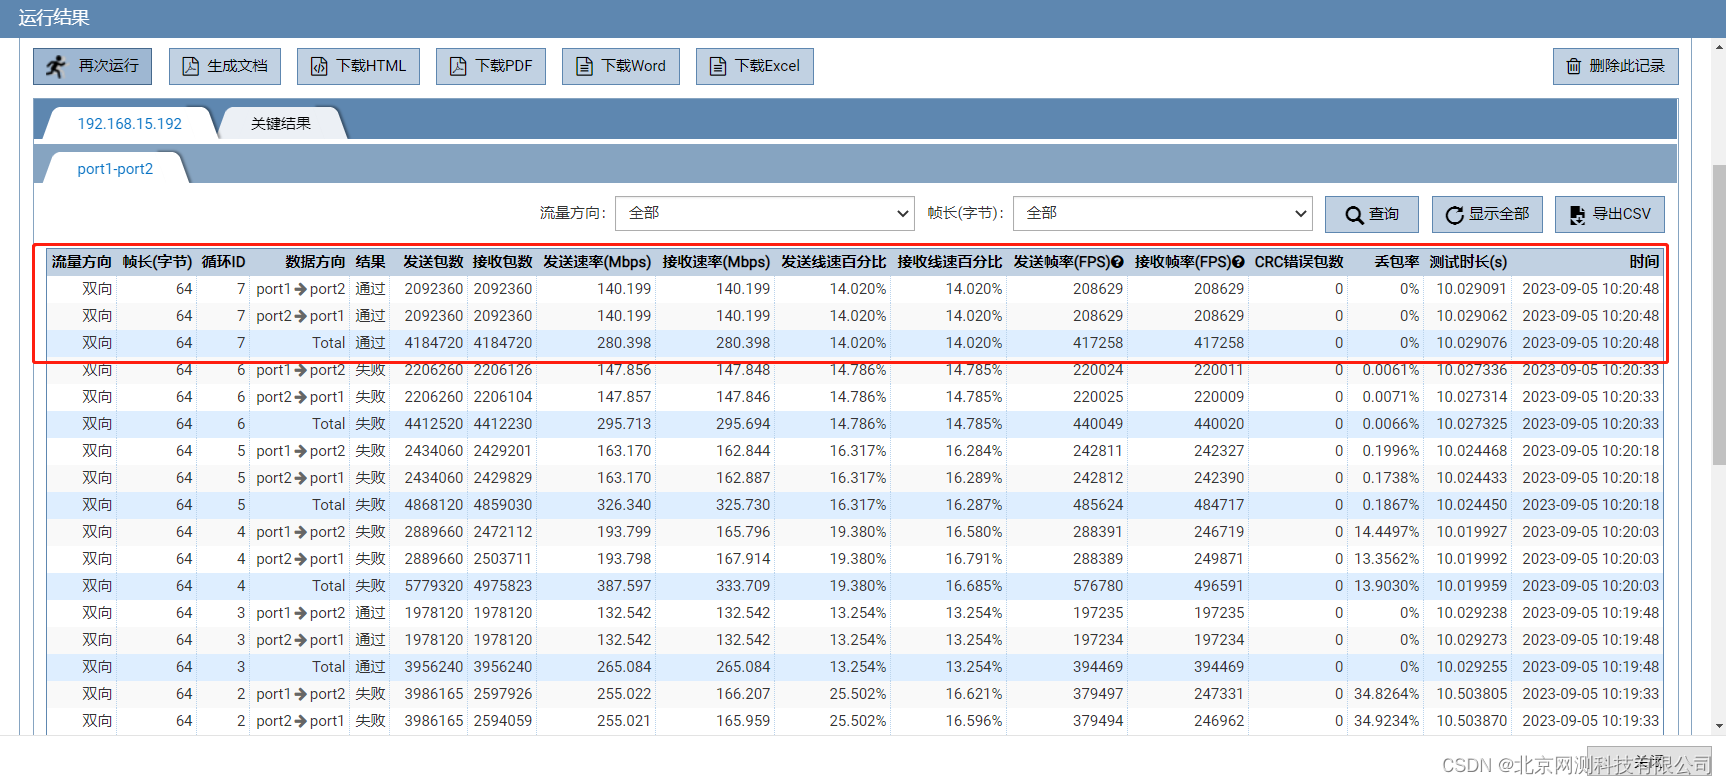The height and width of the screenshot is (784, 1726).
Task: Switch to the 关键结果 tab
Action: [x=281, y=123]
